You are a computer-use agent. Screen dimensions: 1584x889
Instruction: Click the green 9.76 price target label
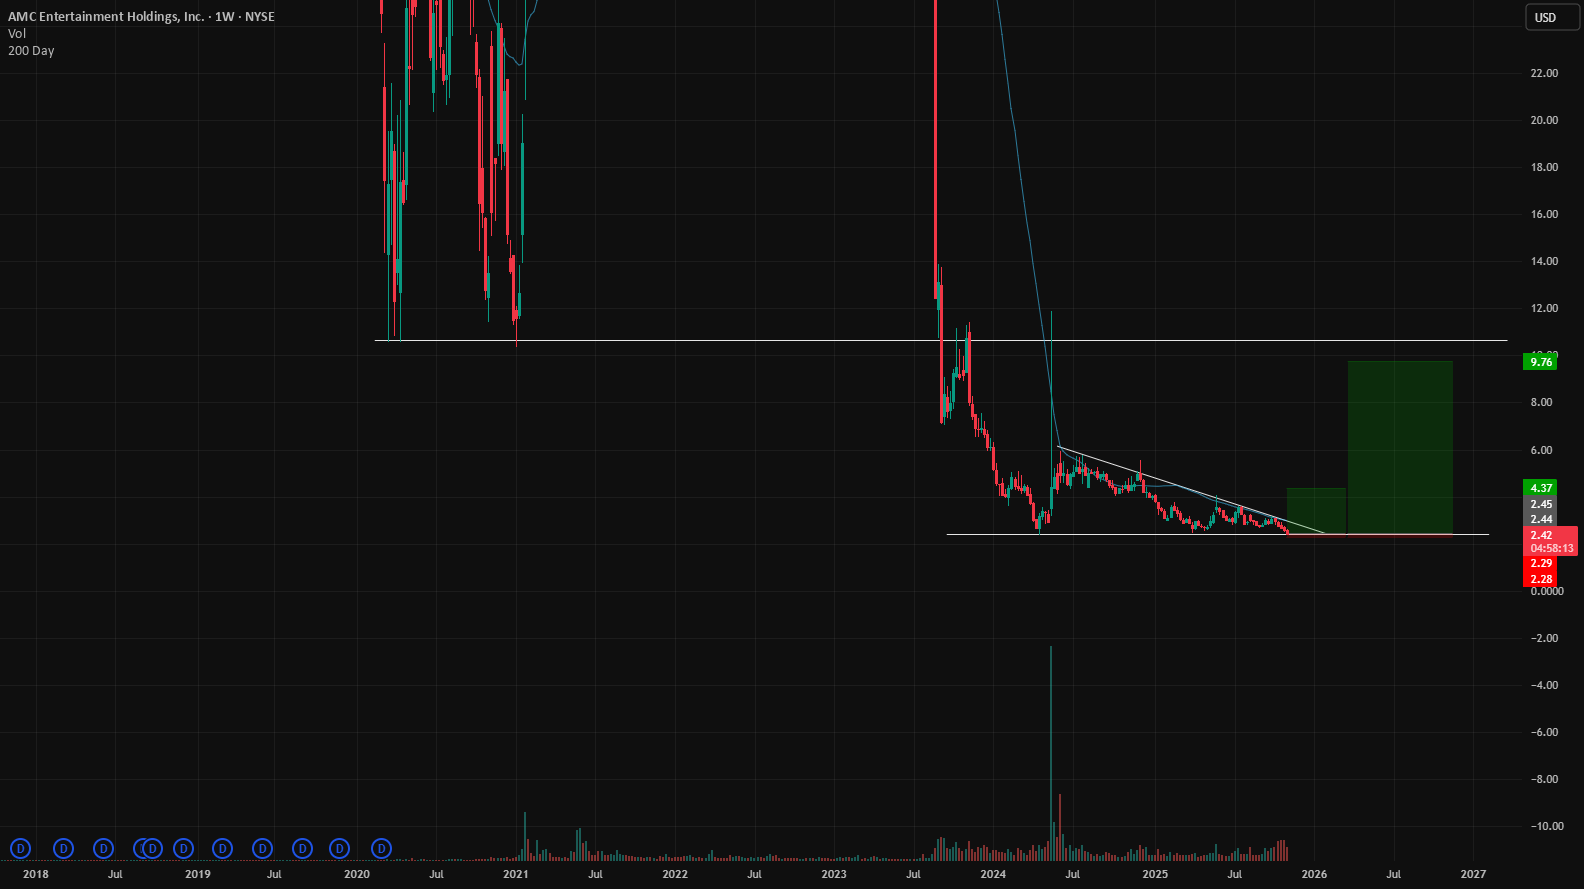pos(1540,362)
